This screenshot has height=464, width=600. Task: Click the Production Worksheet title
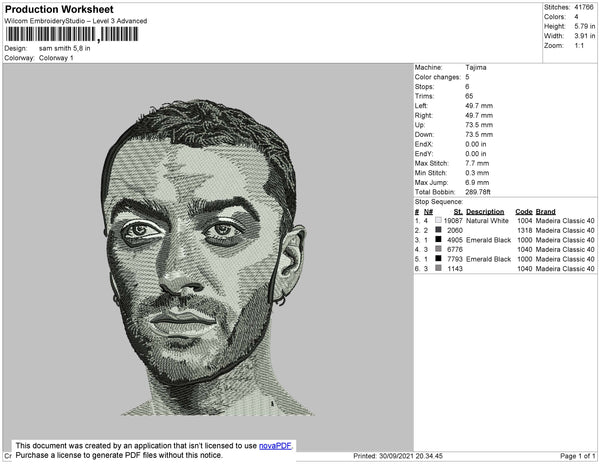tap(59, 9)
